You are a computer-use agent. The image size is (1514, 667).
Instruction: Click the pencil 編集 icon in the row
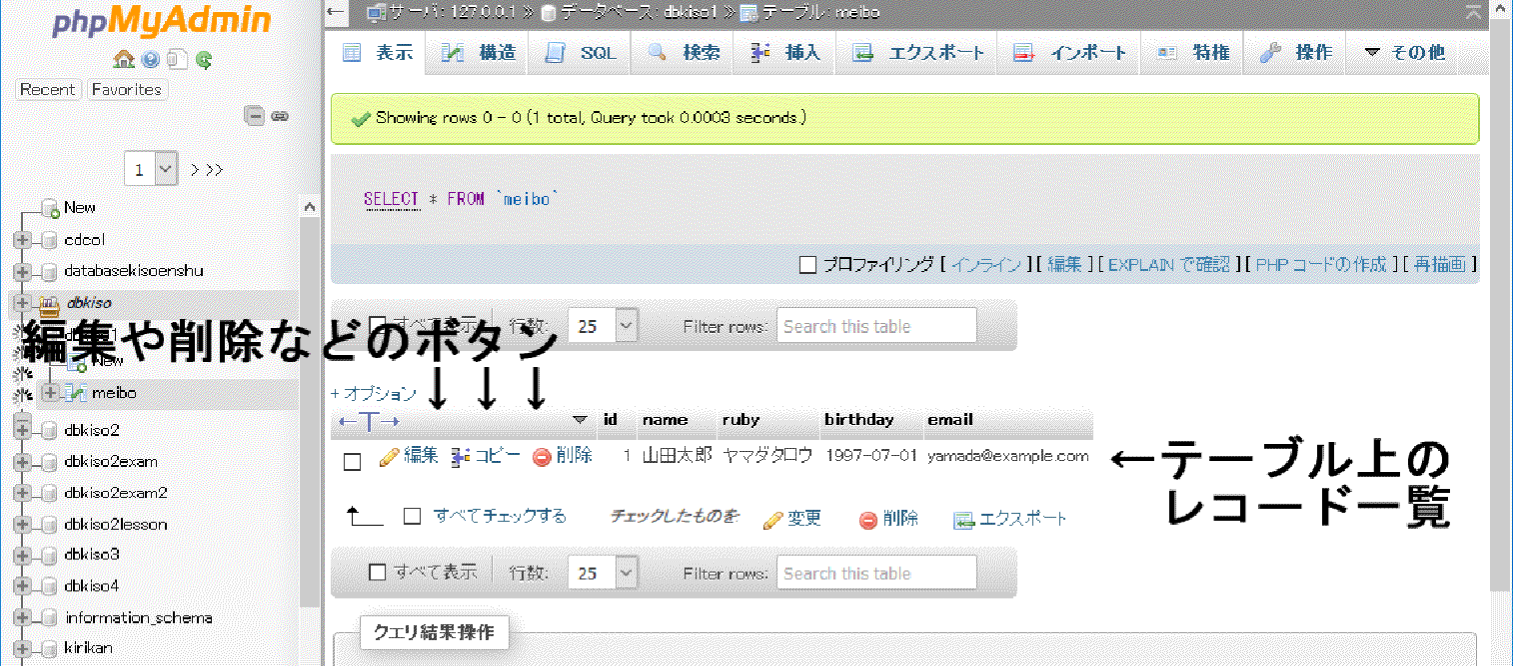point(389,457)
